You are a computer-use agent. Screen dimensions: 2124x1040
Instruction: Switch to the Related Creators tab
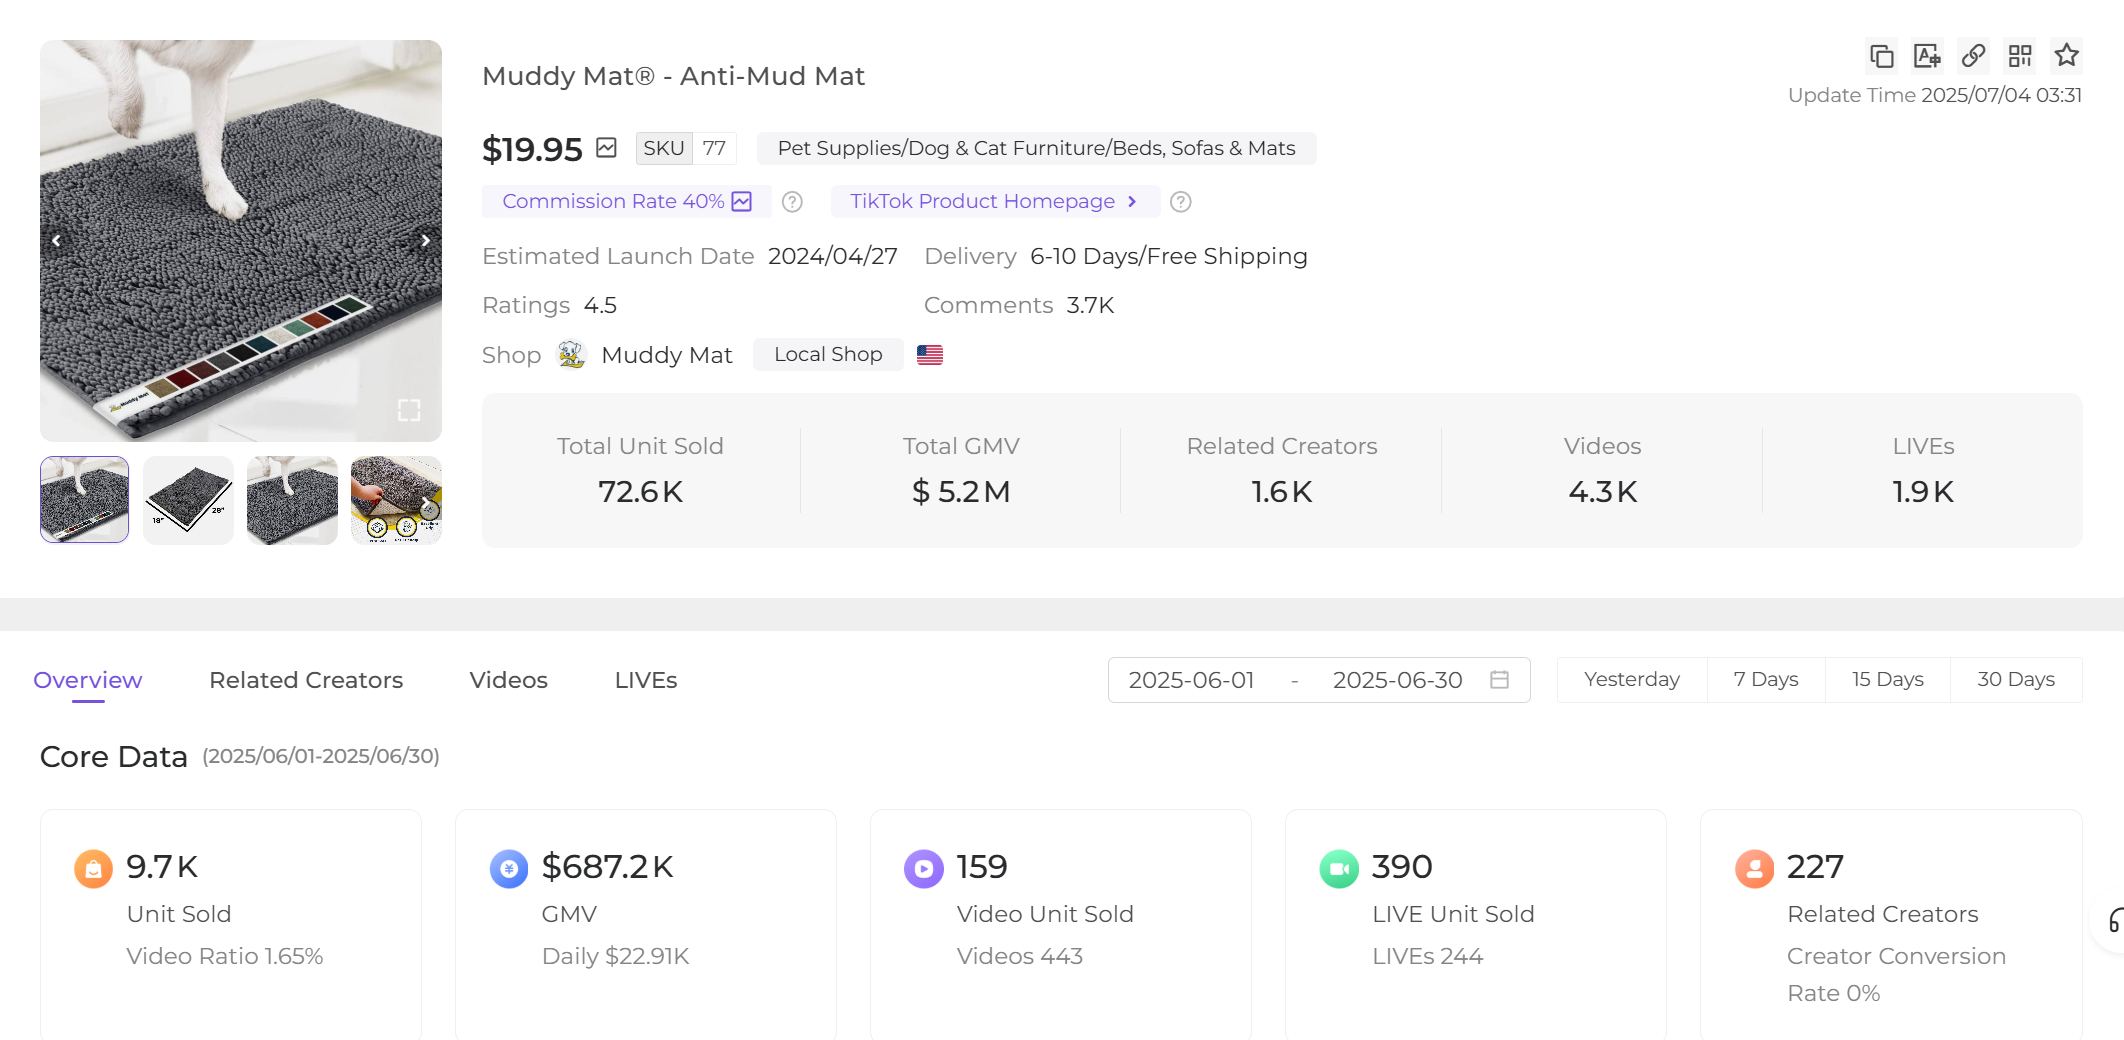pos(306,680)
